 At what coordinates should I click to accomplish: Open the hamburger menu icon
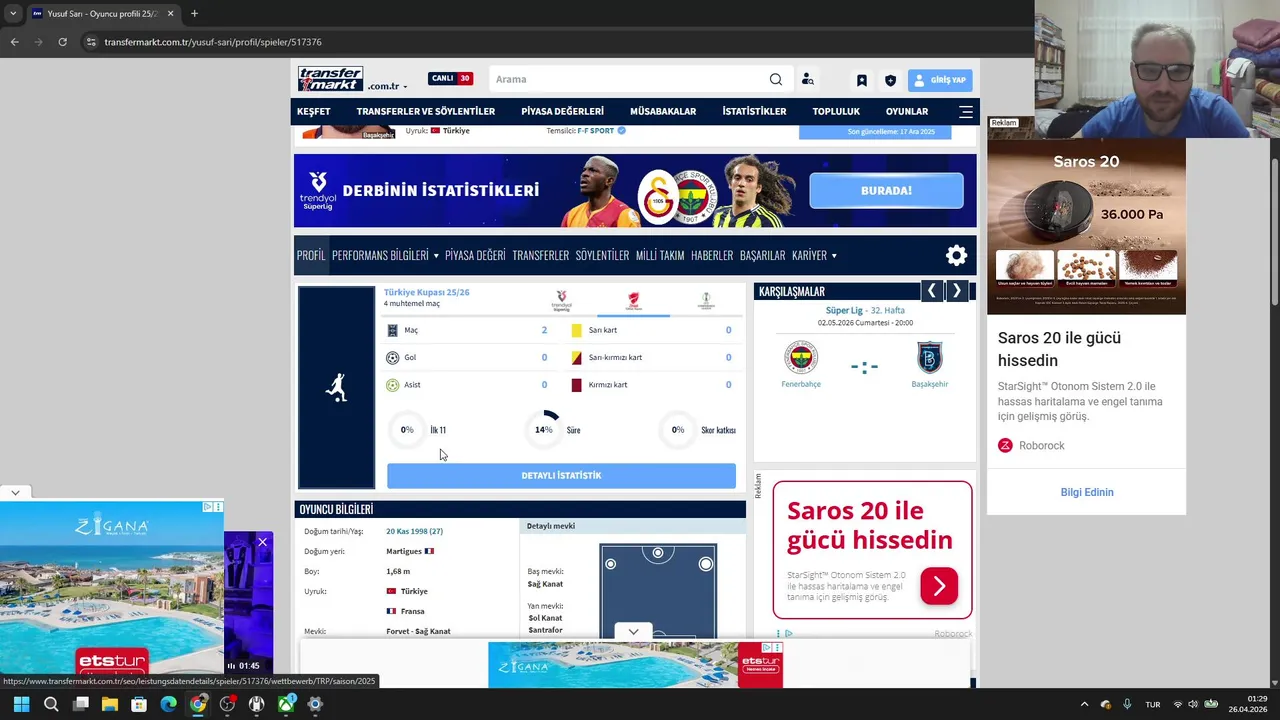click(x=966, y=111)
